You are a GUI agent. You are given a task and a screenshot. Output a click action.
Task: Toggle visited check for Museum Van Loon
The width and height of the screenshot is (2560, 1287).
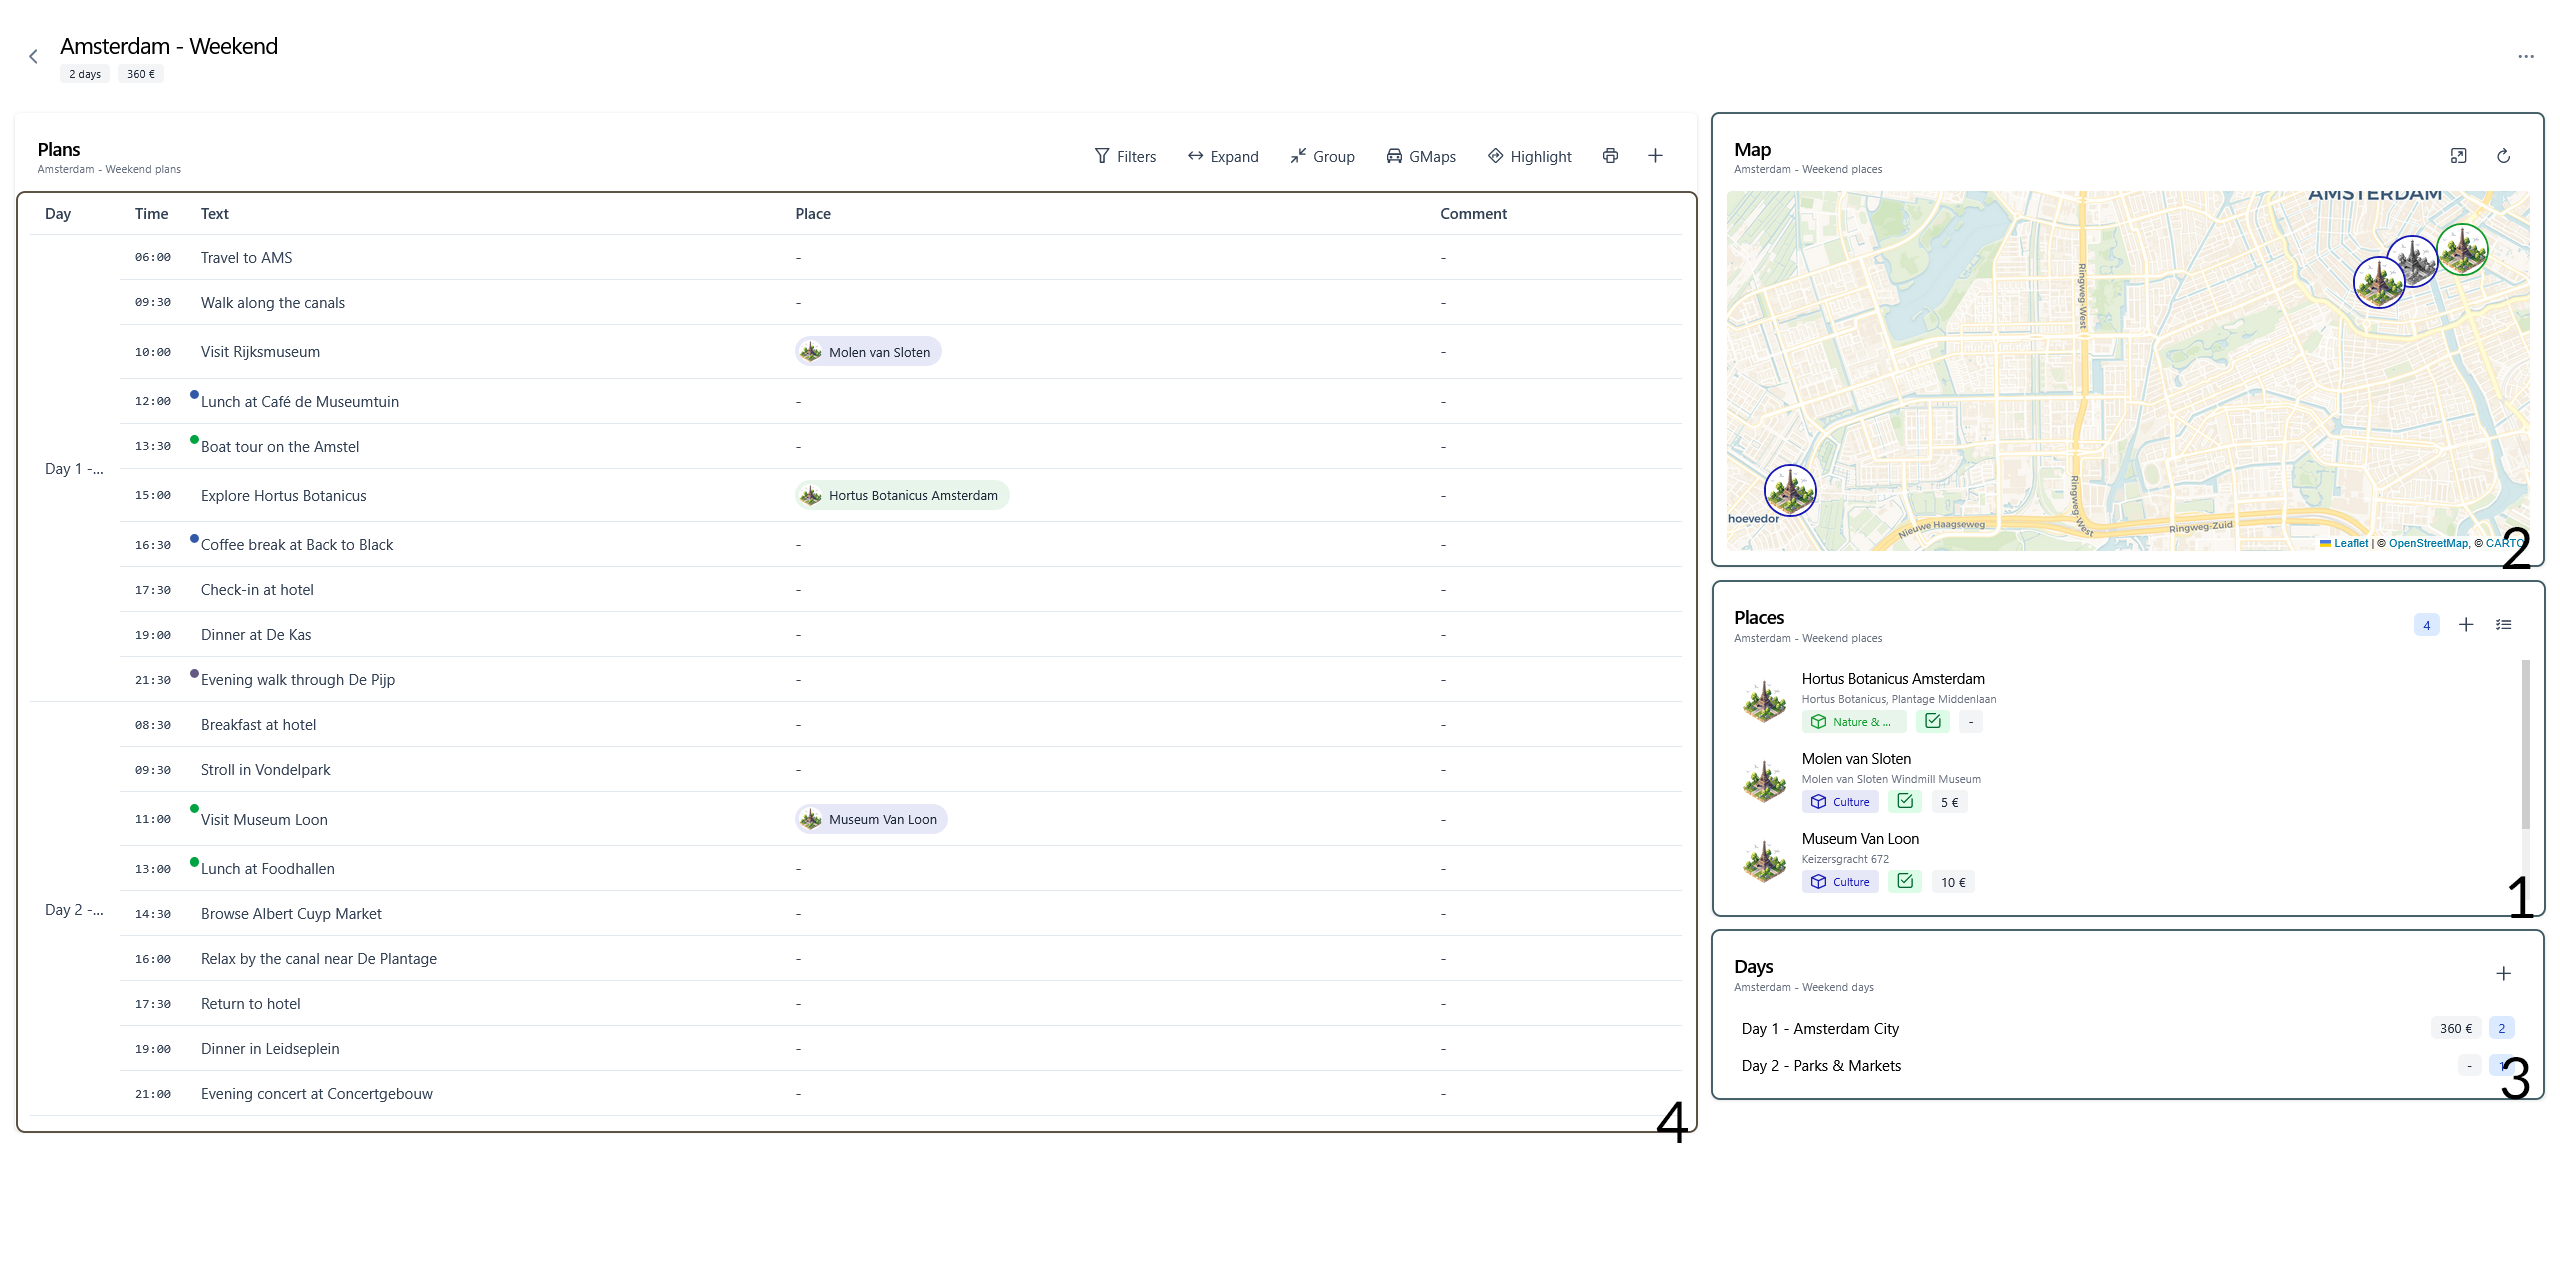pyautogui.click(x=1904, y=881)
